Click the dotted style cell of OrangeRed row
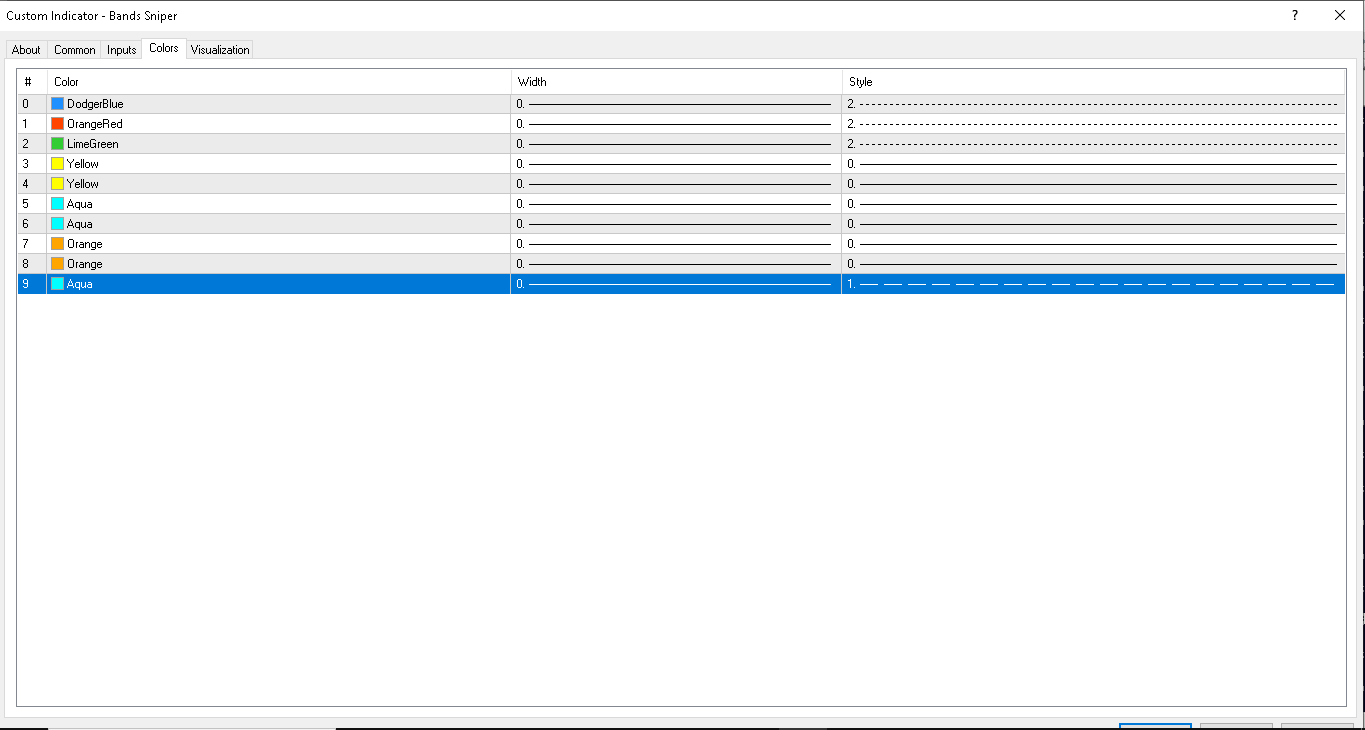The width and height of the screenshot is (1365, 730). click(1094, 124)
